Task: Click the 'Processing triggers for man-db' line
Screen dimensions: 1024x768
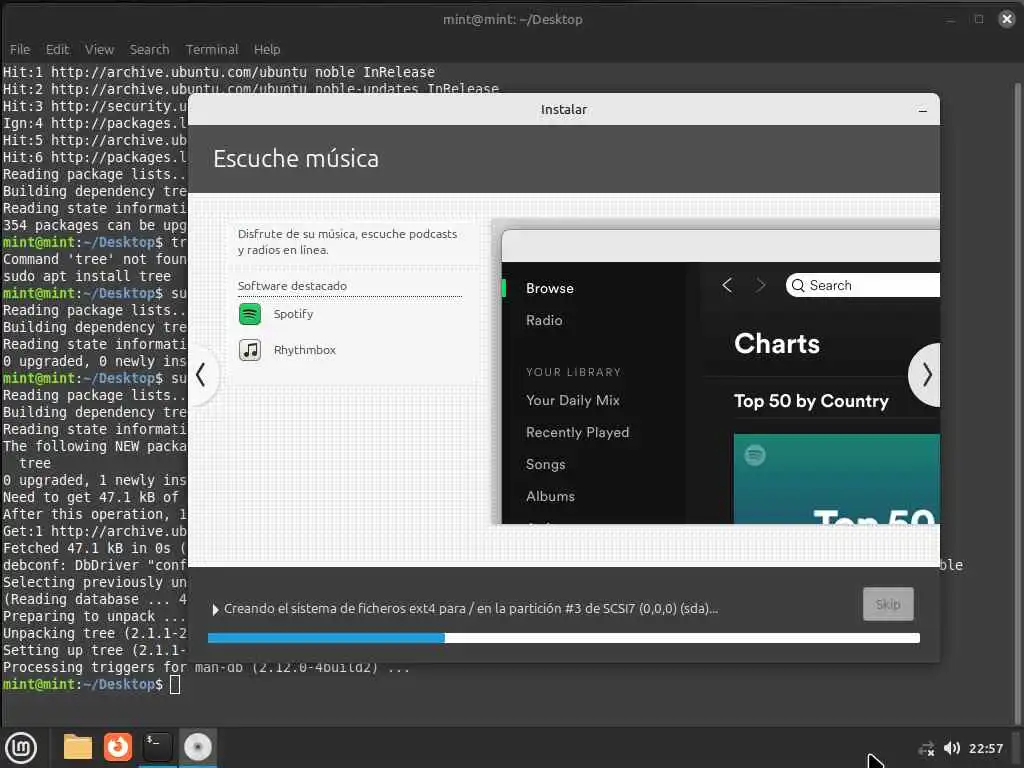Action: click(x=206, y=667)
